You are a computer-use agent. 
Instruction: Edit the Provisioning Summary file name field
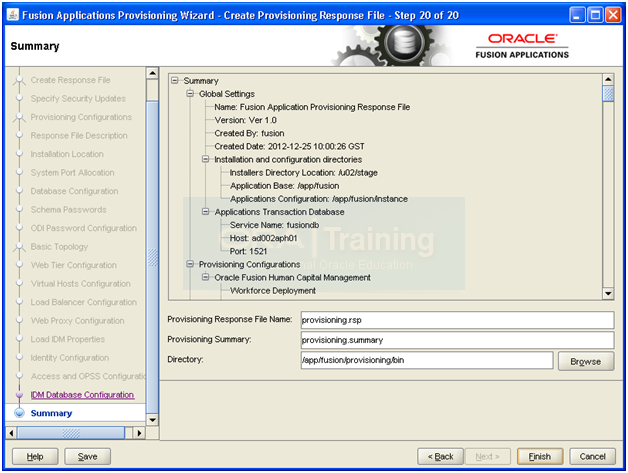pyautogui.click(x=457, y=340)
